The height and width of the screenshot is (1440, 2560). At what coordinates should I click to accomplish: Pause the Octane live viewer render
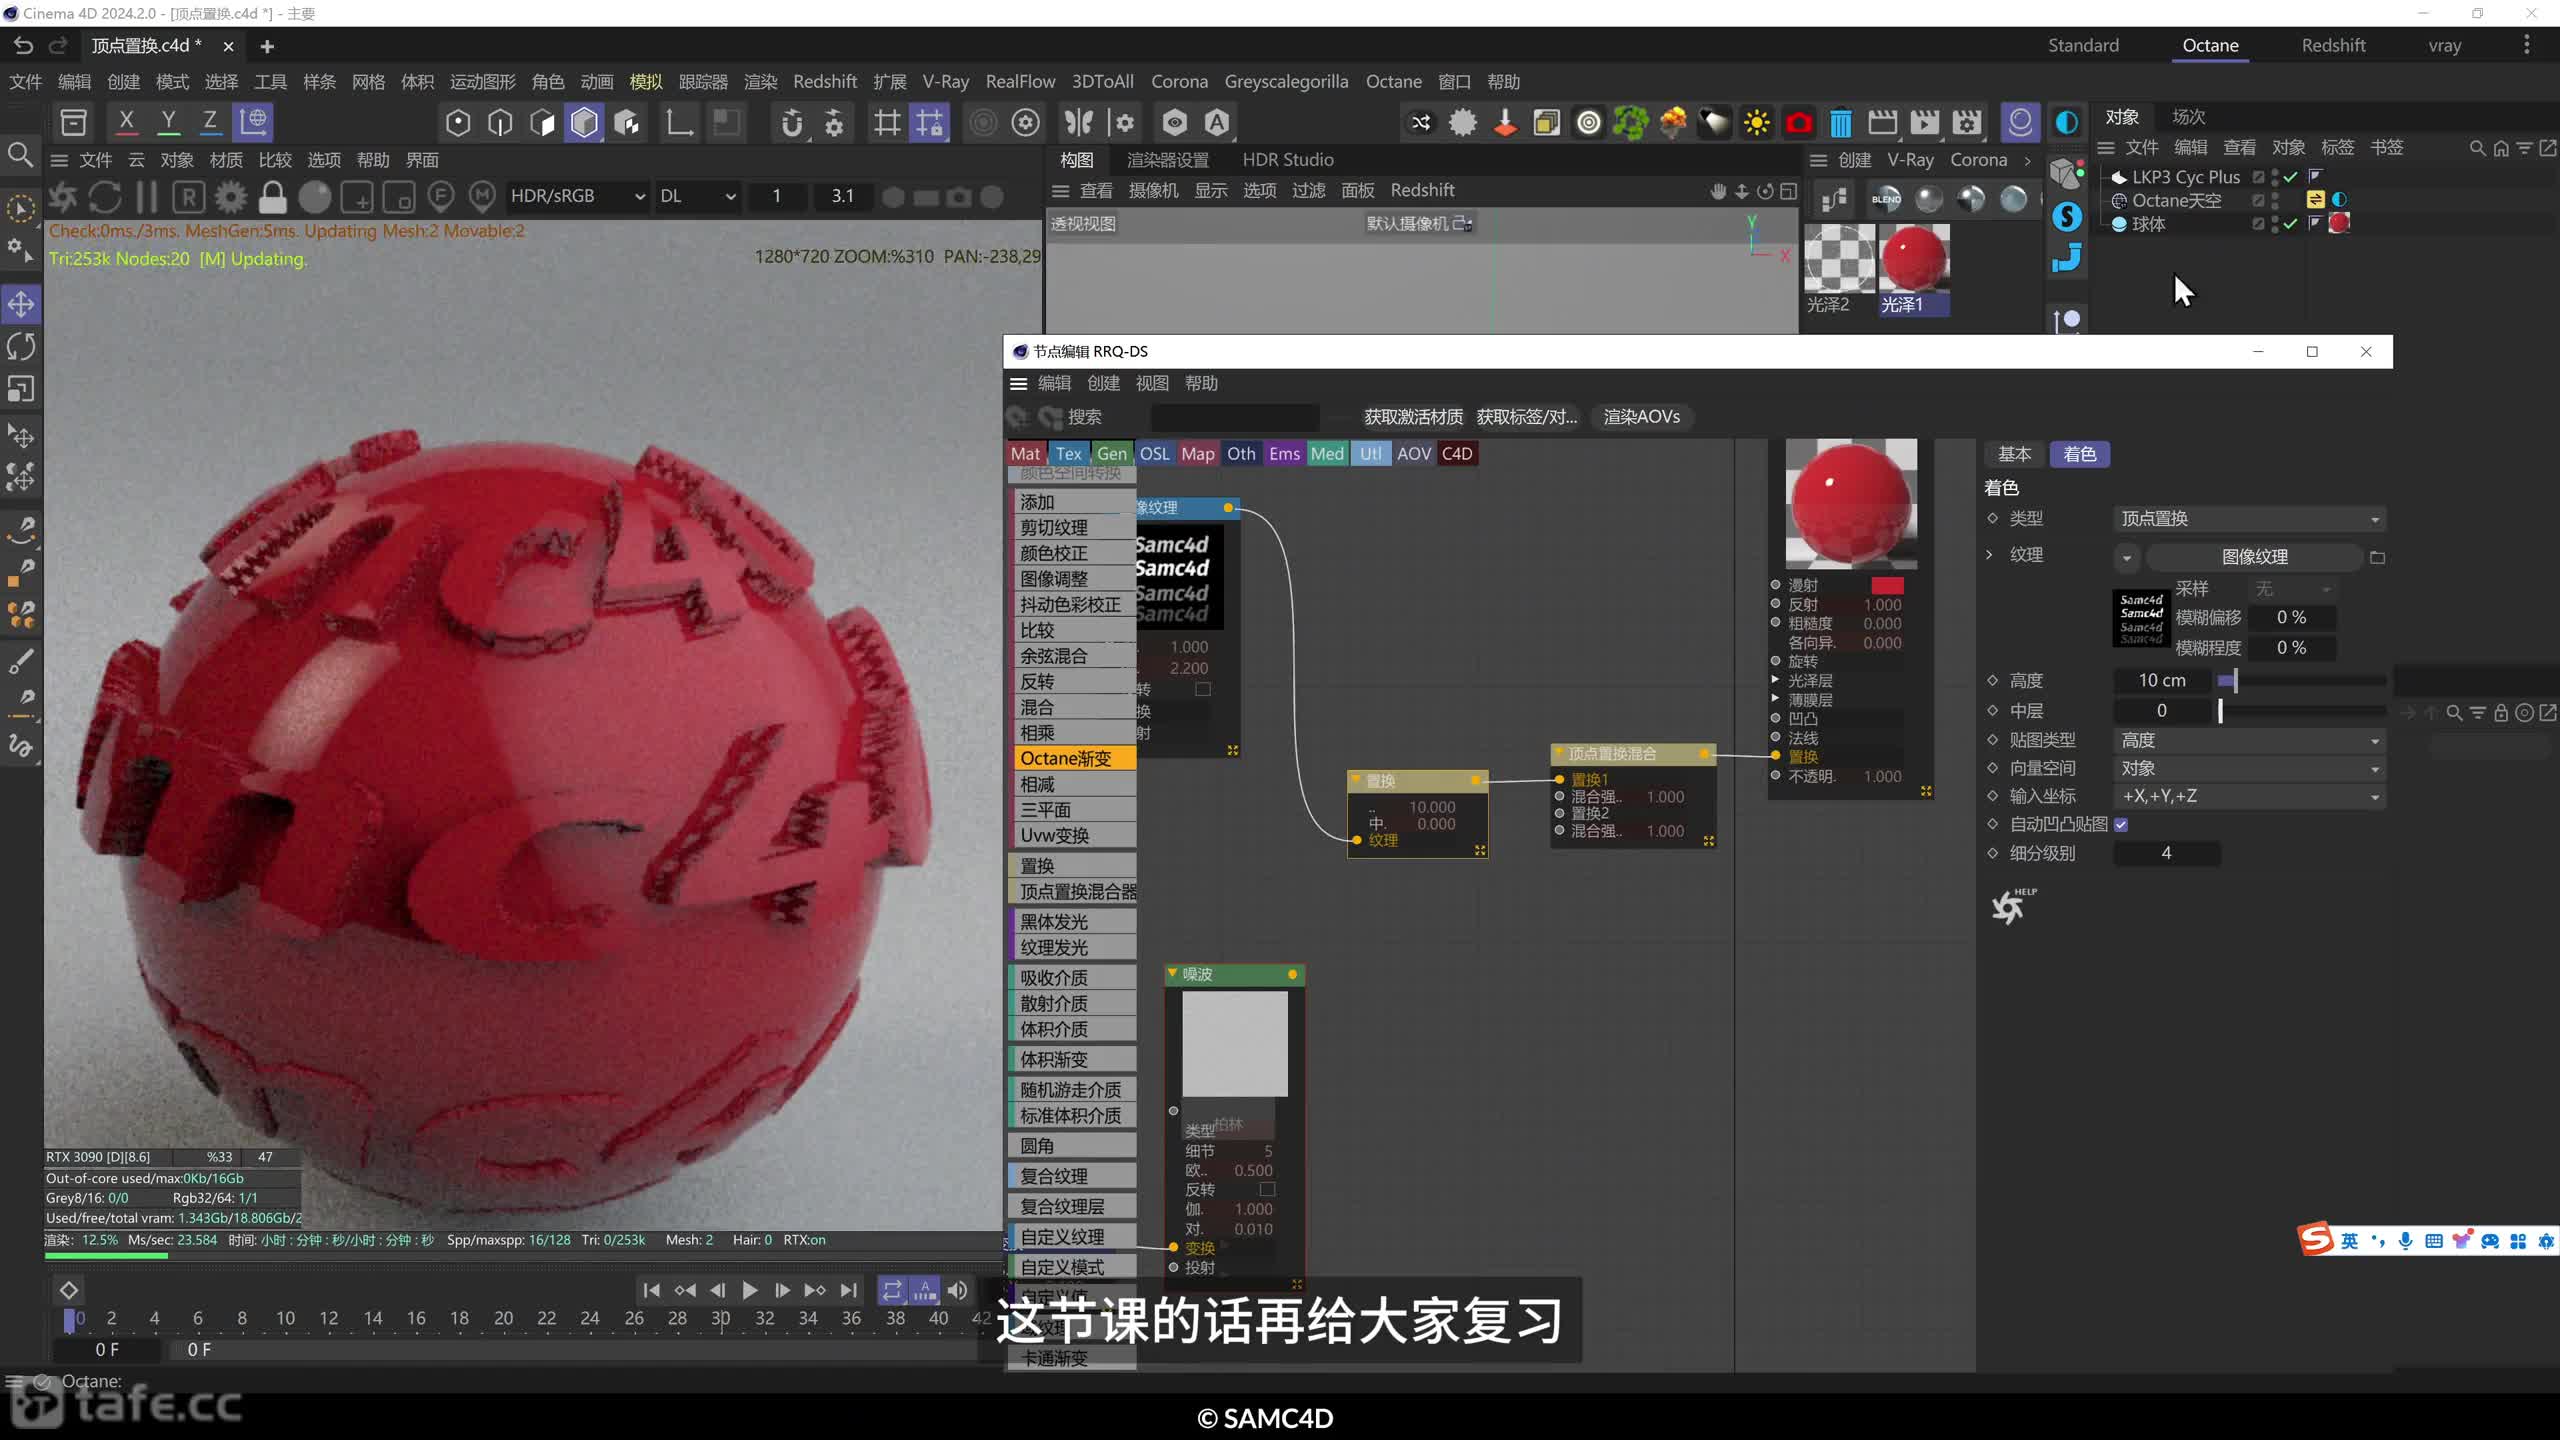[x=147, y=197]
